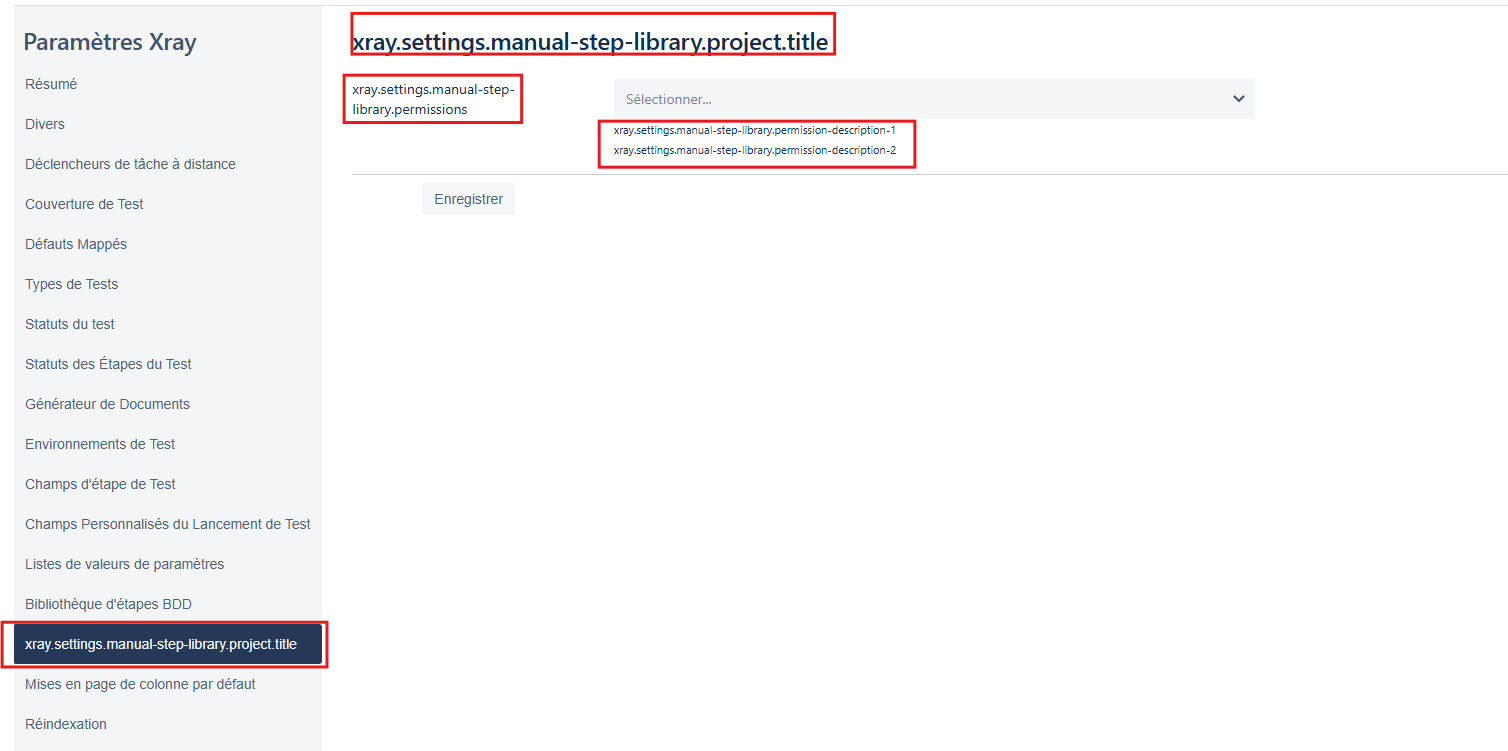Go to the Divers settings page
Viewport: 1508px width, 751px height.
coord(45,124)
